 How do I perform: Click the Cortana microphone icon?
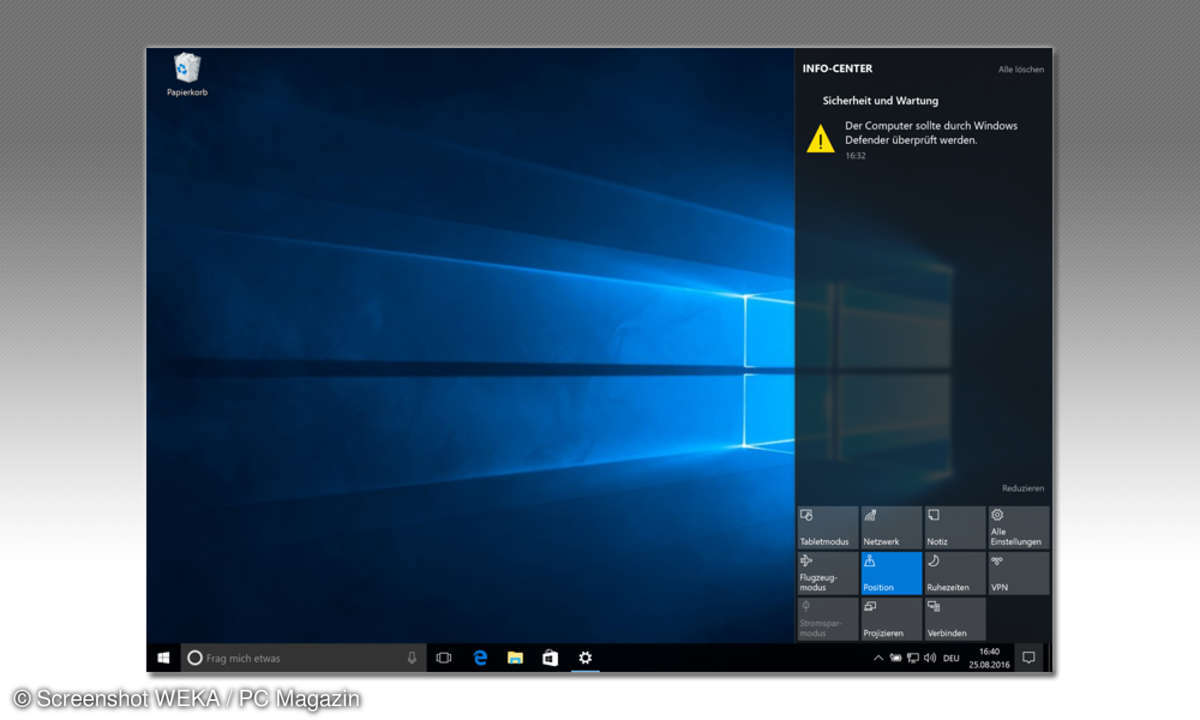coord(412,657)
